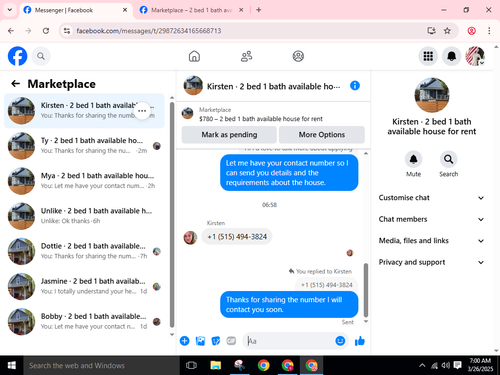The width and height of the screenshot is (500, 375).
Task: Open the Groups icon in top navigation
Action: tap(298, 56)
